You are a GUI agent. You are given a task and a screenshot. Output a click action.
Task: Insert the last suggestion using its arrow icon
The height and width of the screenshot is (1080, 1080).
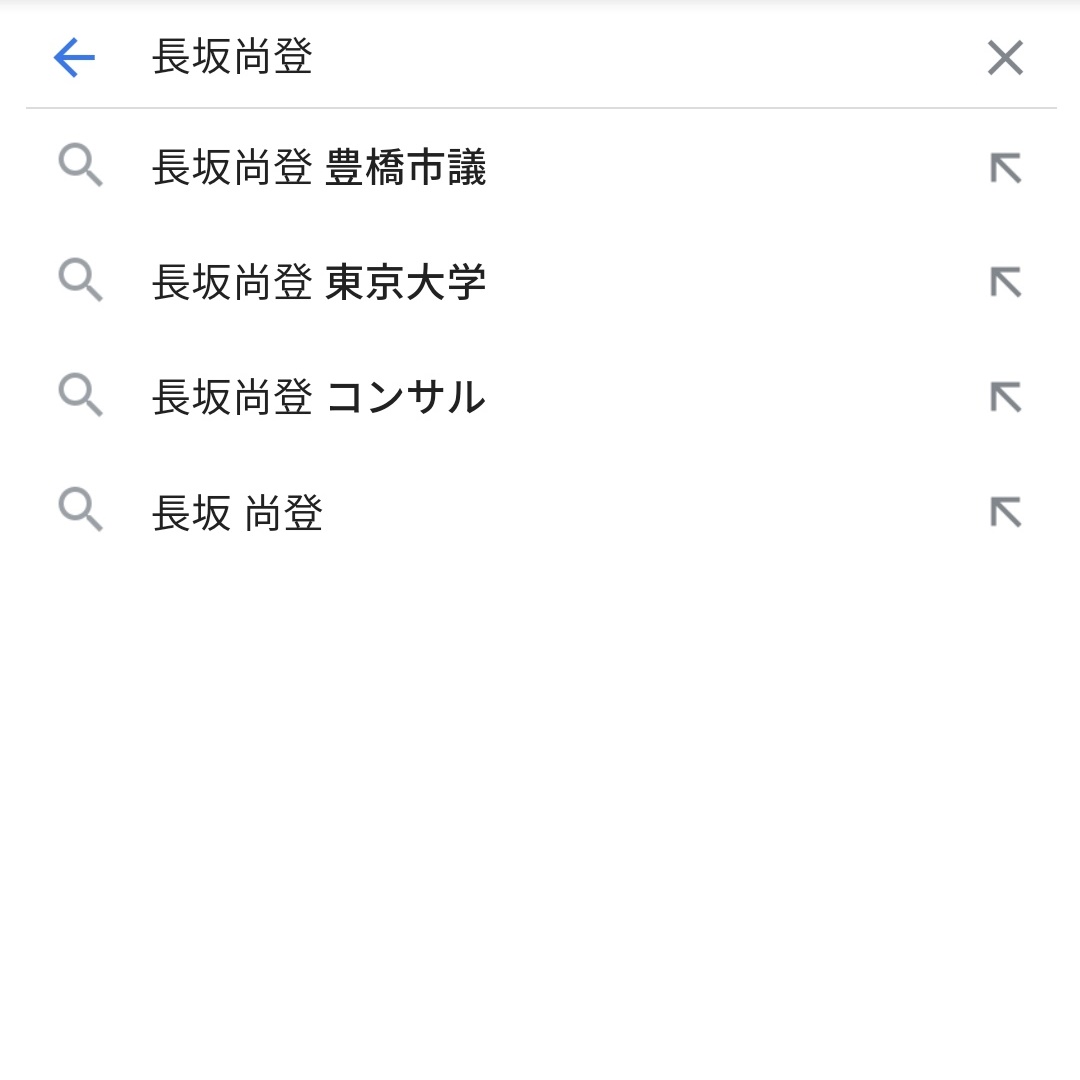[x=1006, y=512]
